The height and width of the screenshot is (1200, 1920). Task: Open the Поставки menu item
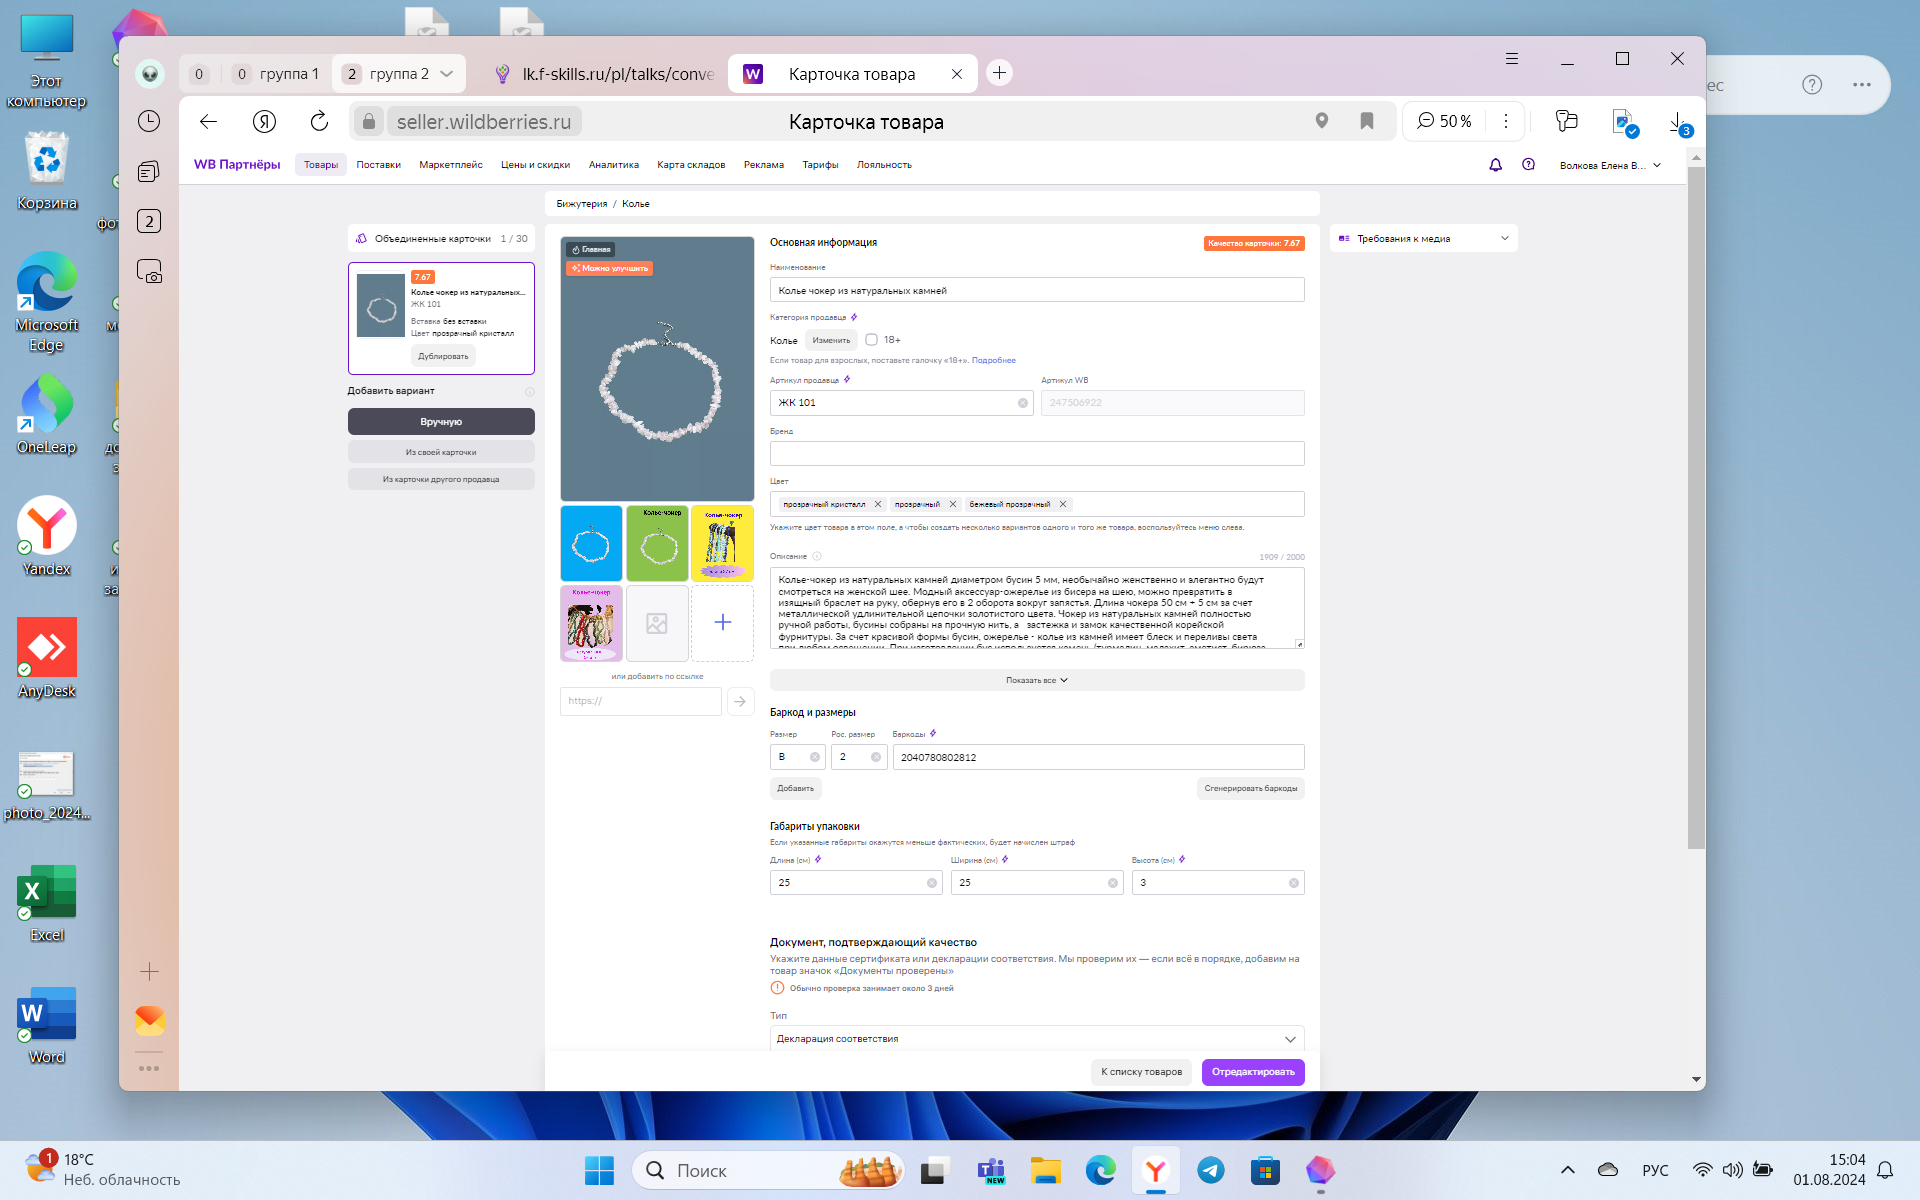[x=378, y=165]
